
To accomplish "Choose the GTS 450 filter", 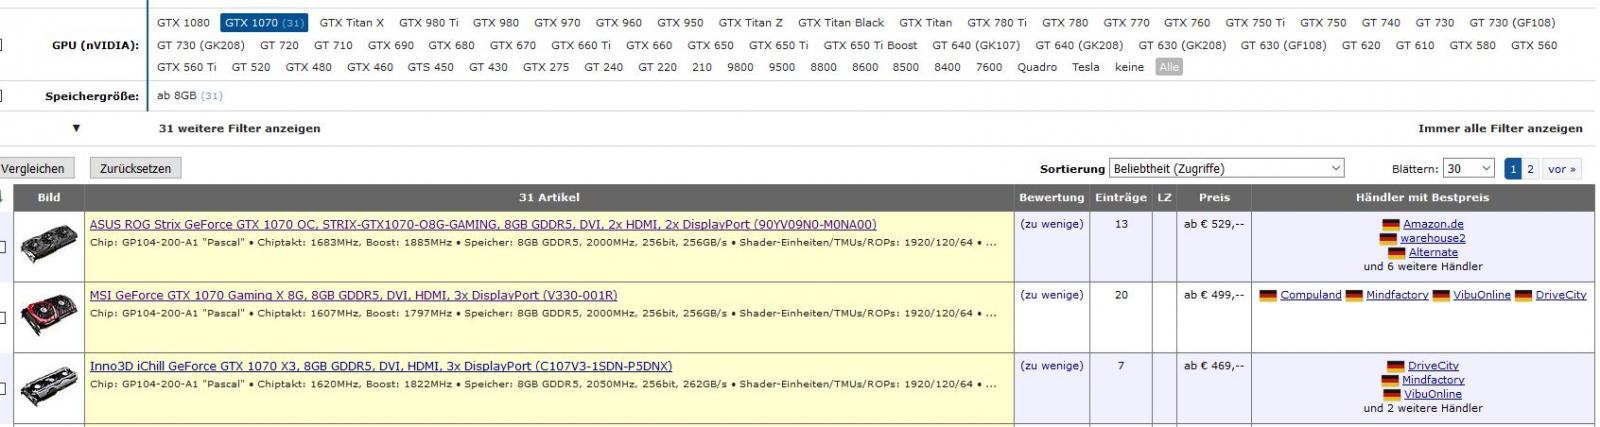I will coord(431,67).
